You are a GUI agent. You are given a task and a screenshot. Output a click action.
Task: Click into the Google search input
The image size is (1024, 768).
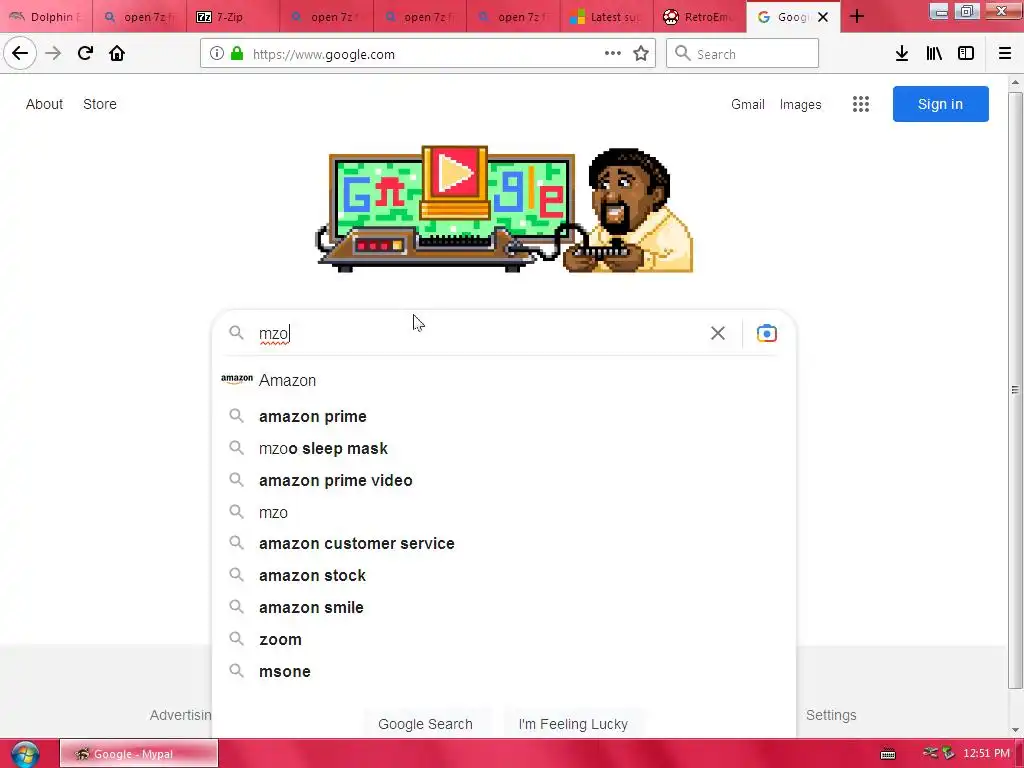[480, 333]
